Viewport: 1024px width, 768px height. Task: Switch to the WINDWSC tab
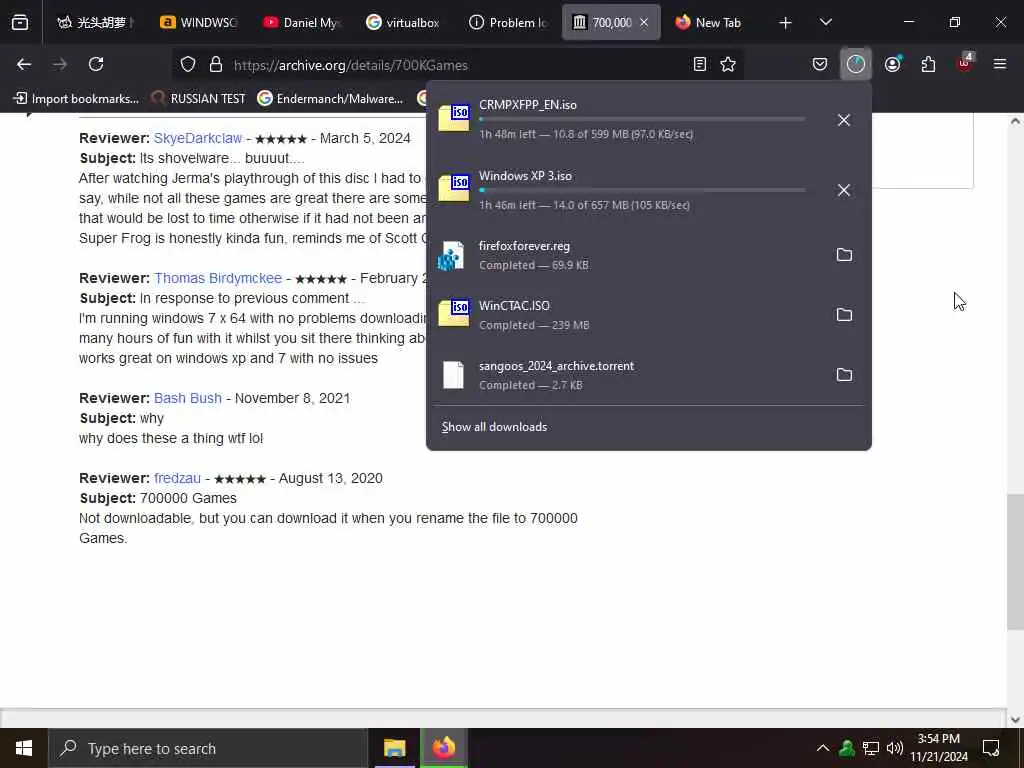coord(198,23)
